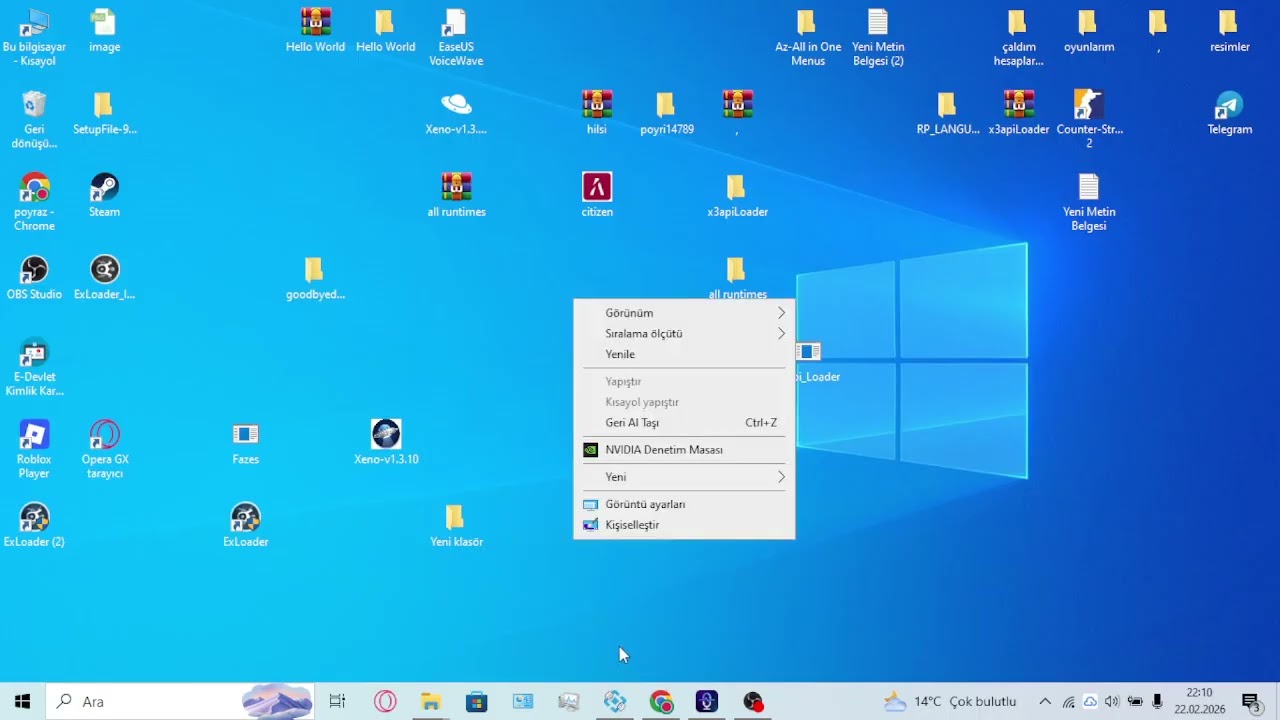Open File Explorer from the taskbar

pyautogui.click(x=431, y=702)
